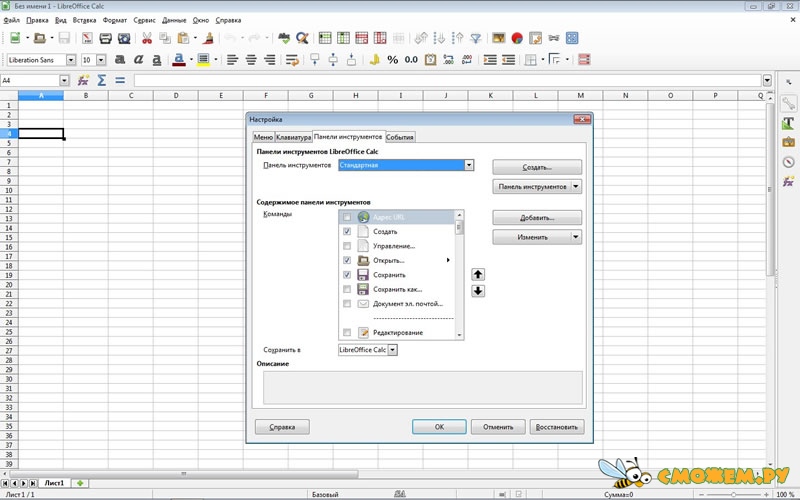Uncheck the Создать command checkbox
Screen dimensions: 800x500
pos(347,232)
